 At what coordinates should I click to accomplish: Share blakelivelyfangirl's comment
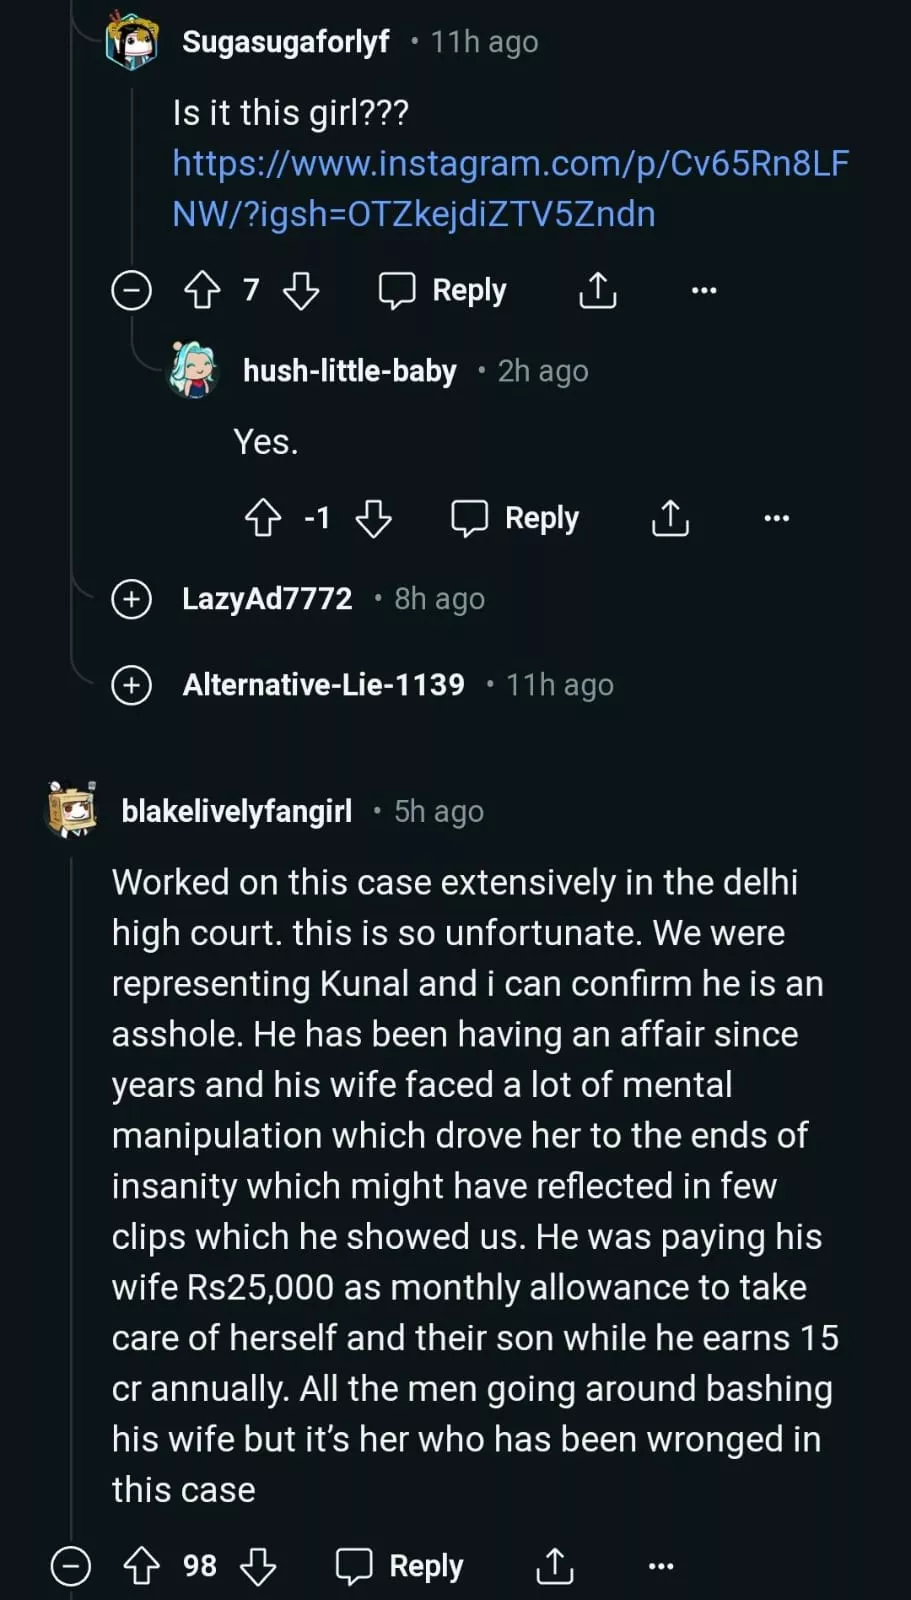(555, 1566)
